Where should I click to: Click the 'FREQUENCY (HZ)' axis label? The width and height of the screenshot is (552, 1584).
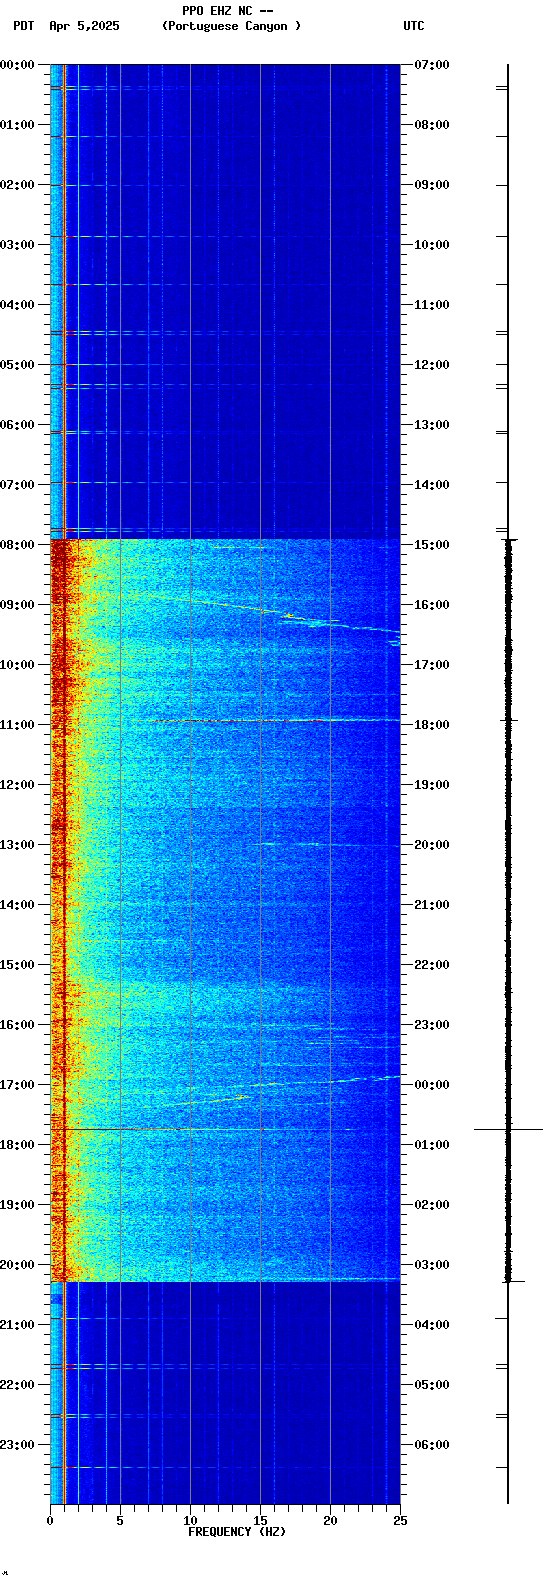[237, 1532]
